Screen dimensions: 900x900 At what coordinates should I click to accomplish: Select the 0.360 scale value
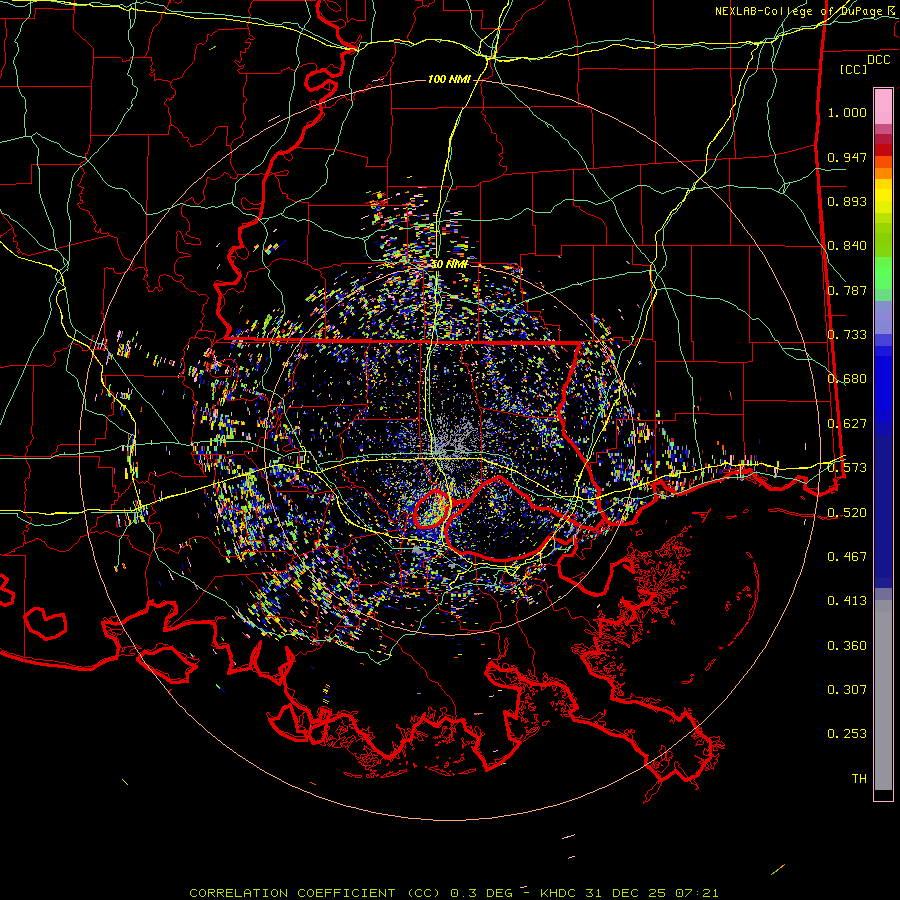847,646
